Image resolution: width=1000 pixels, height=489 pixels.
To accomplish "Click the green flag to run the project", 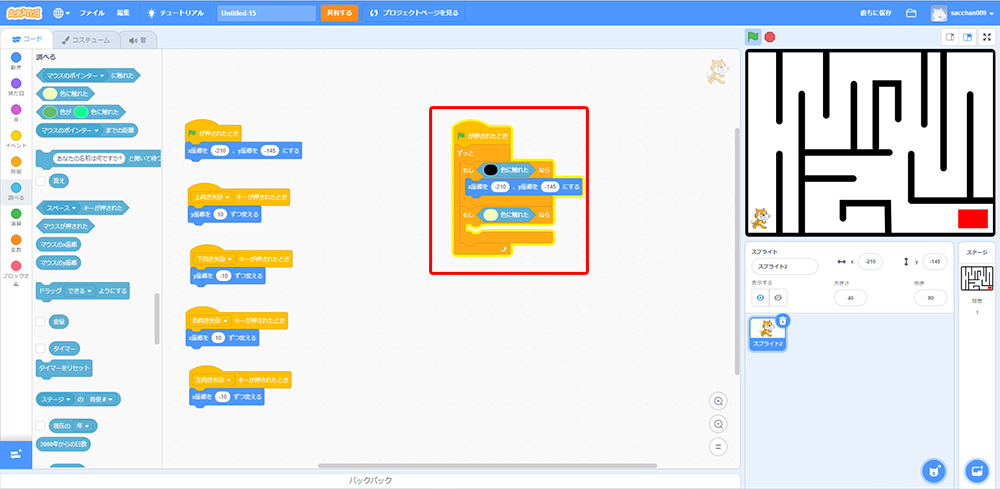I will [x=753, y=37].
